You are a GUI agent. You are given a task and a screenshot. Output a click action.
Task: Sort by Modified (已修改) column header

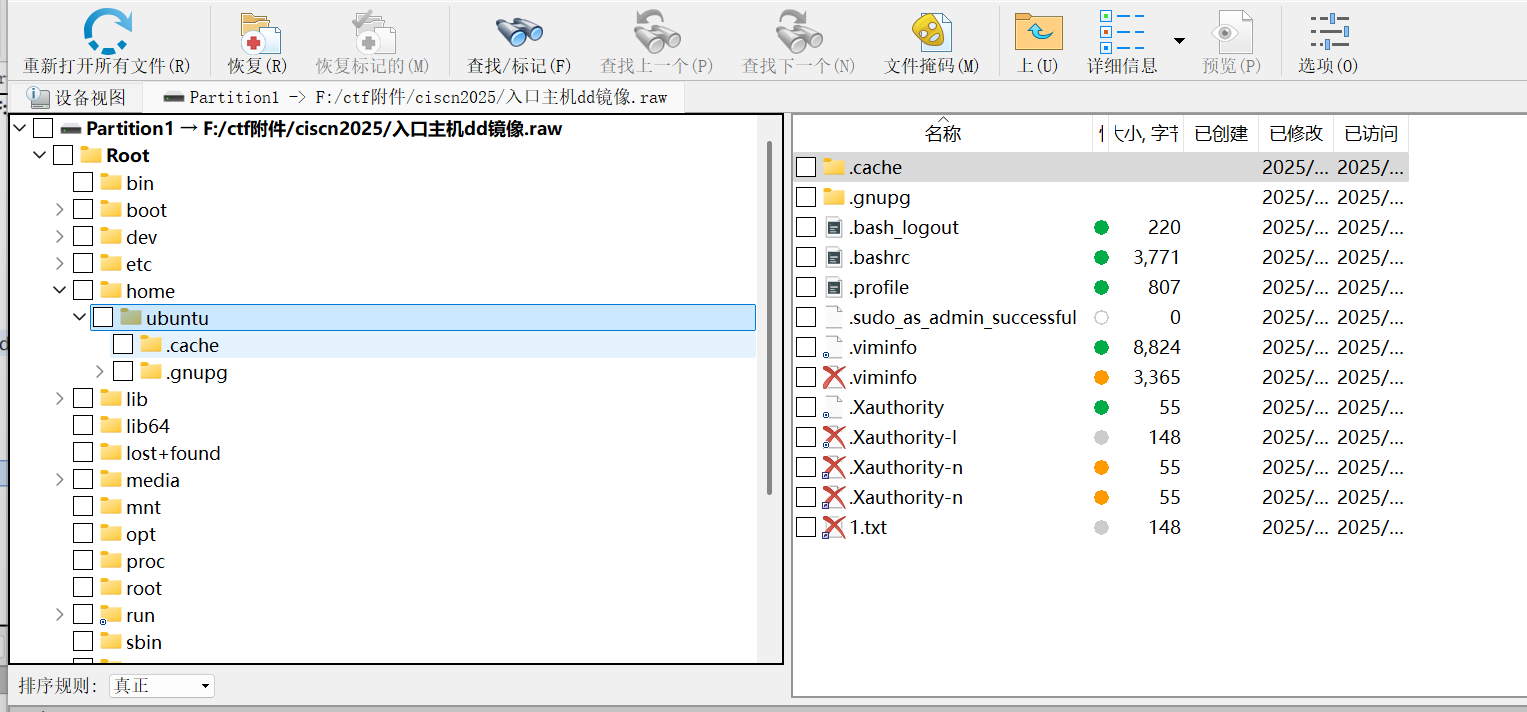1295,134
